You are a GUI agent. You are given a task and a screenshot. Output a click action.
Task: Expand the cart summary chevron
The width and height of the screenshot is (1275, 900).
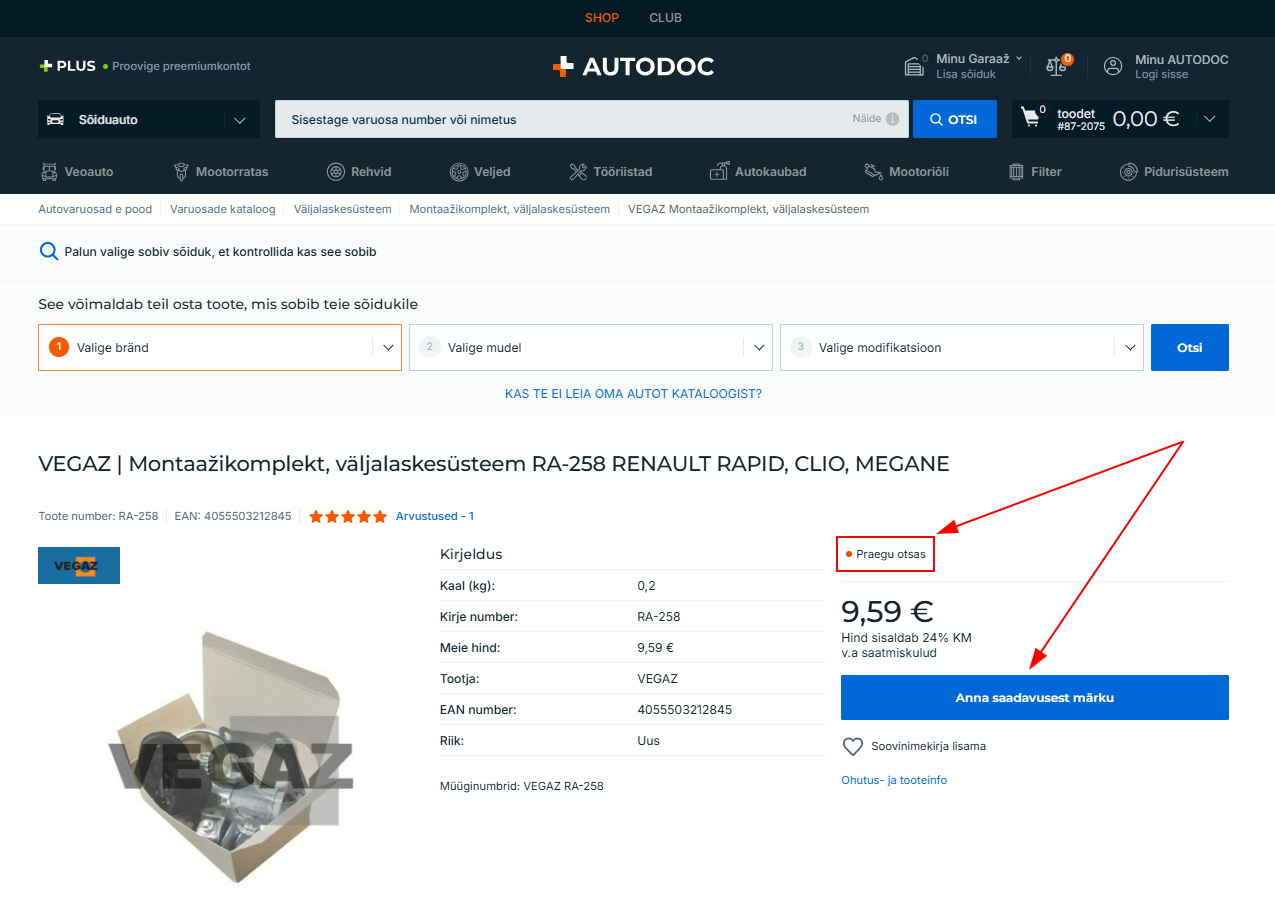[1210, 119]
